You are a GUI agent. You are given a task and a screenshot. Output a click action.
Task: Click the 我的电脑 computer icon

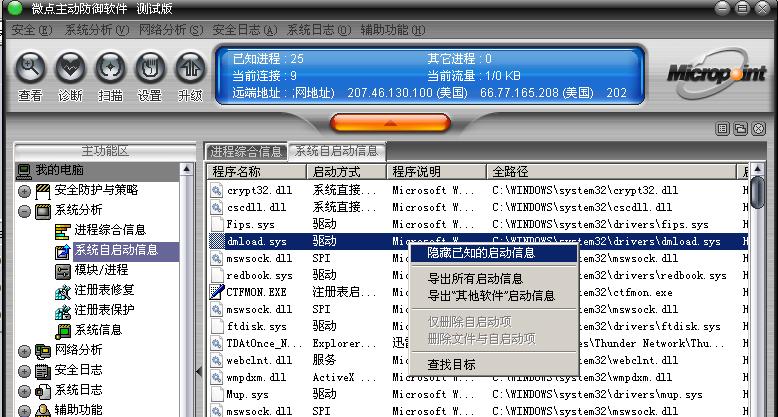(24, 171)
